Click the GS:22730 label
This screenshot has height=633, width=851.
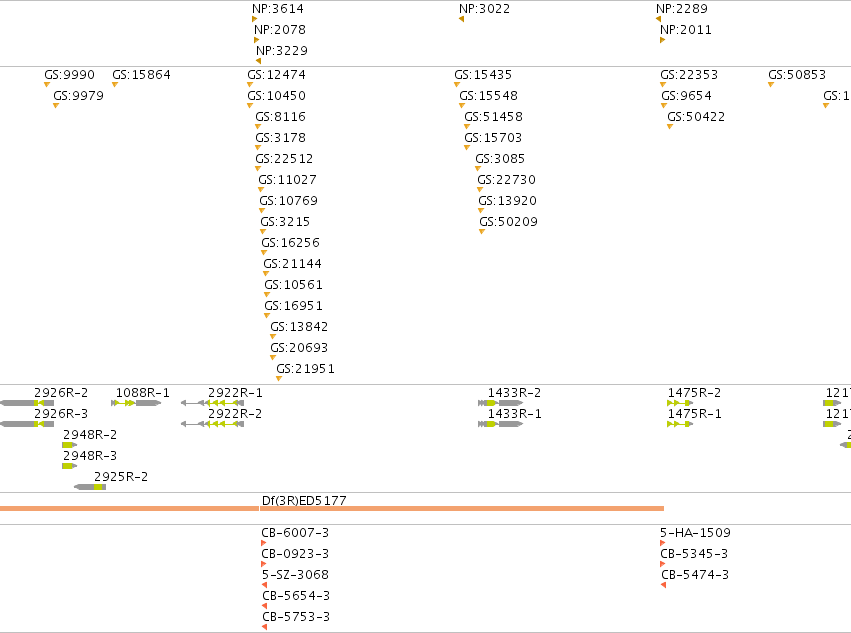click(x=507, y=180)
